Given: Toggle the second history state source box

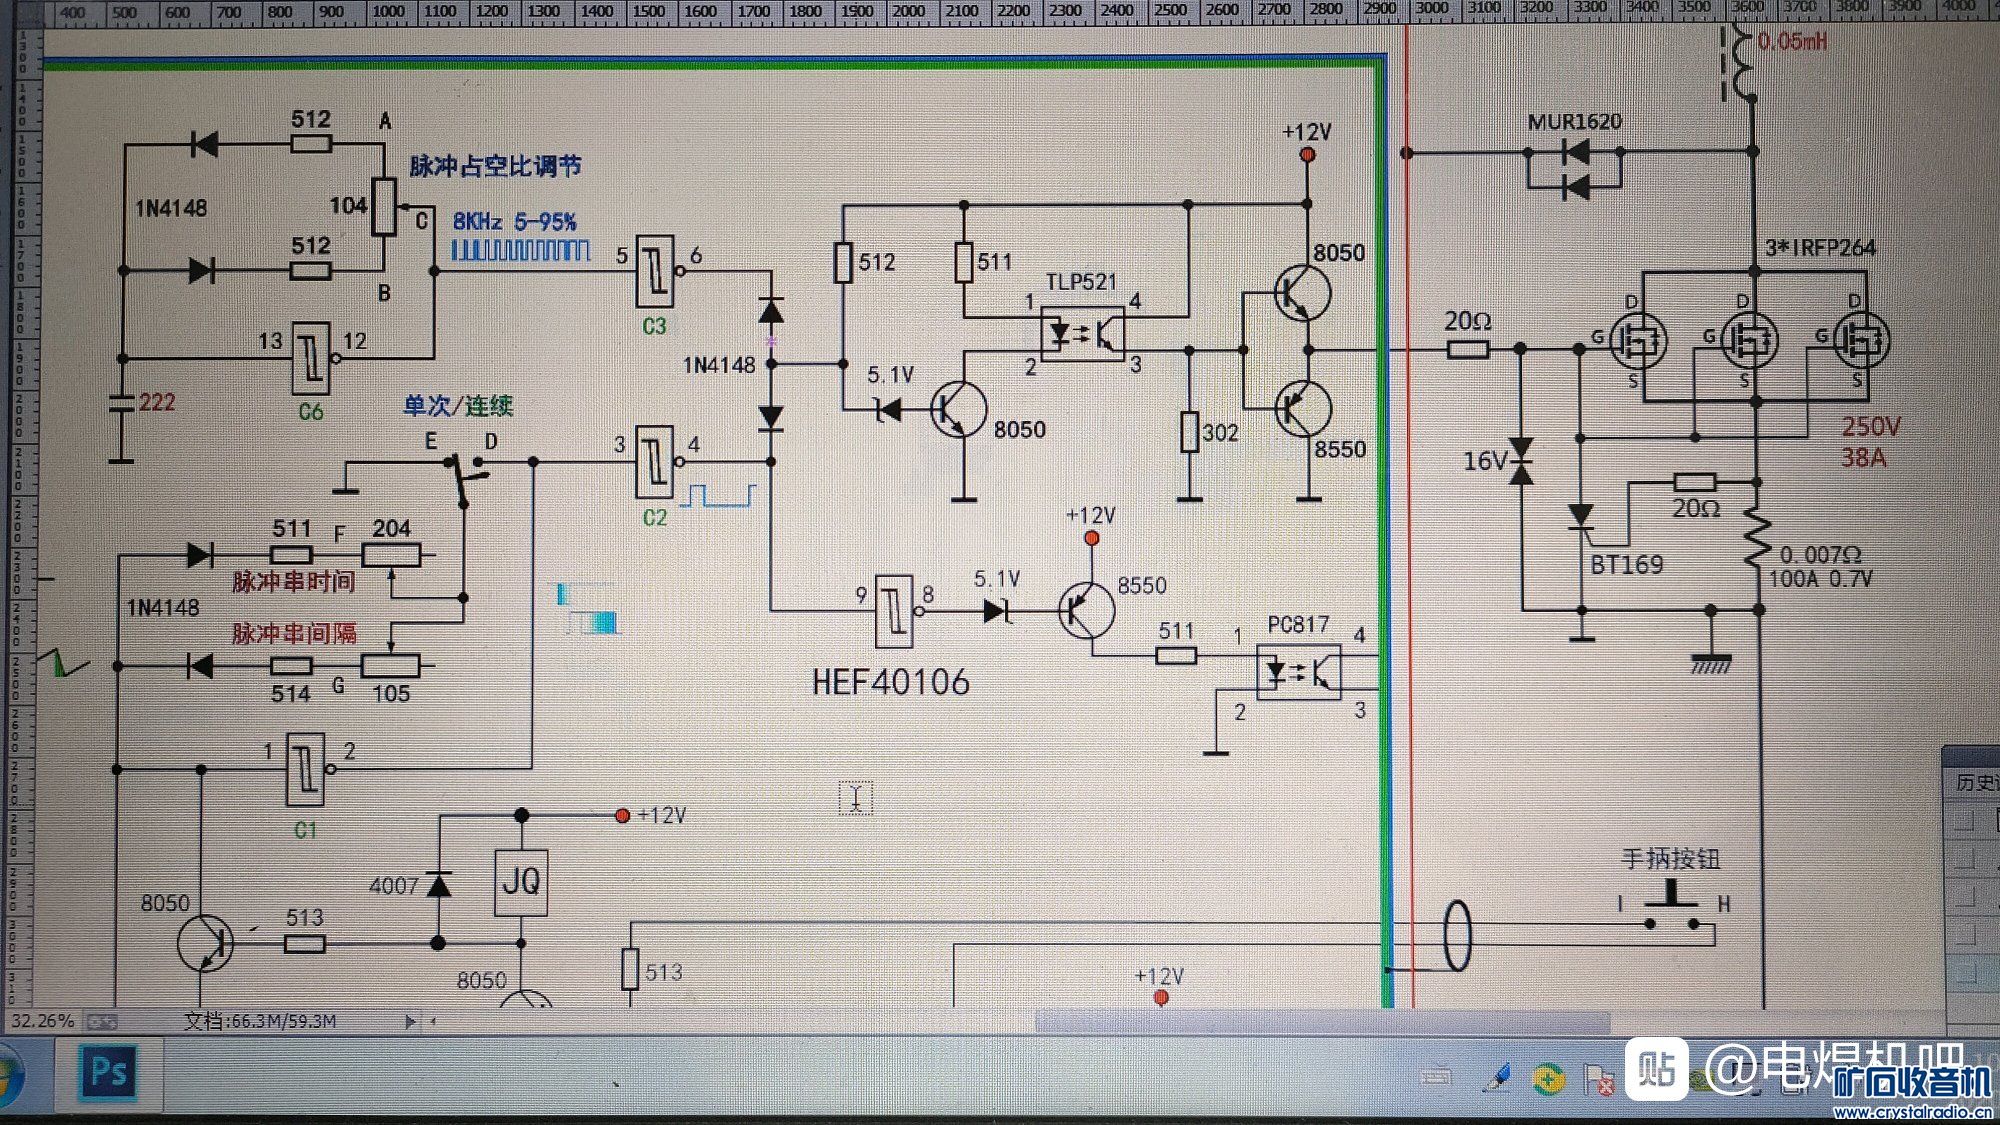Looking at the screenshot, I should [1966, 859].
